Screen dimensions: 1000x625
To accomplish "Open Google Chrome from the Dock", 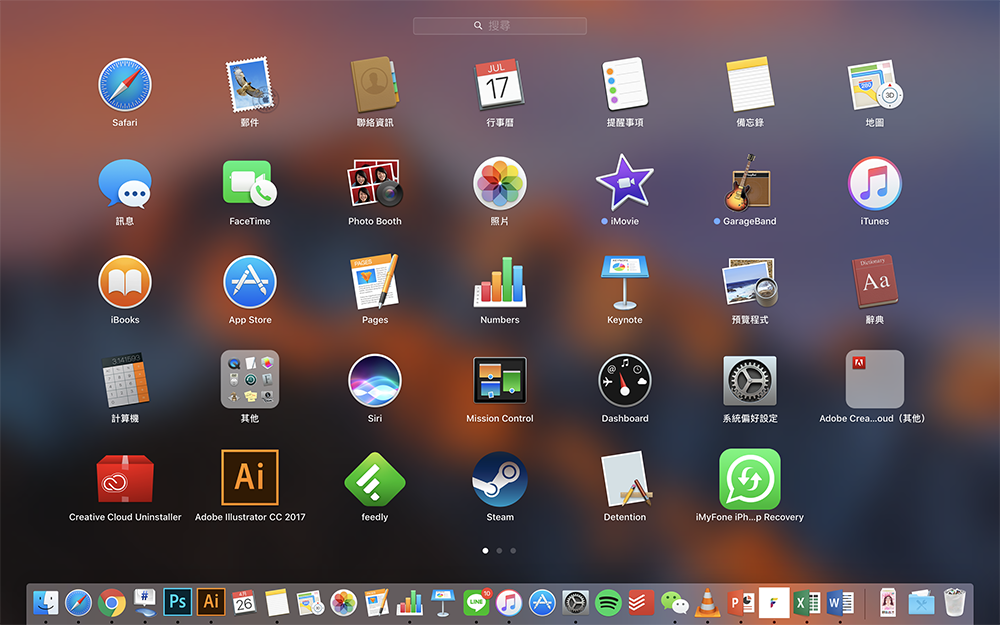I will tap(112, 603).
